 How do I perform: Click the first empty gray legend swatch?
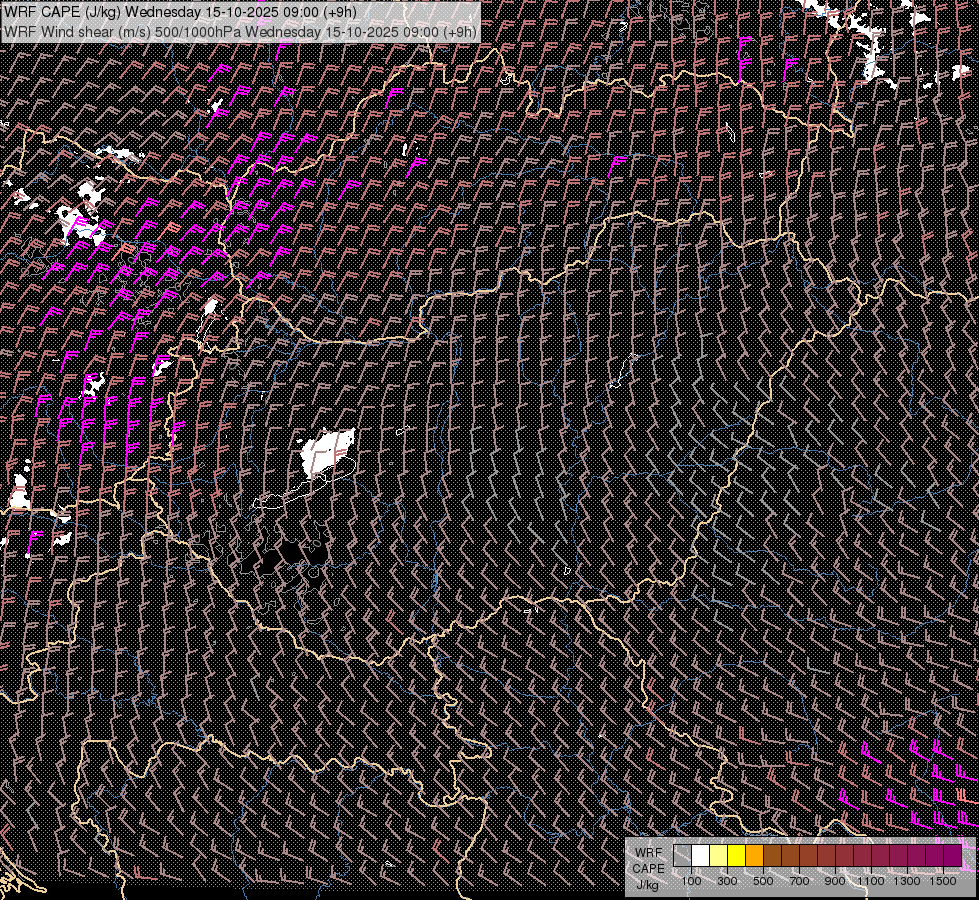682,855
